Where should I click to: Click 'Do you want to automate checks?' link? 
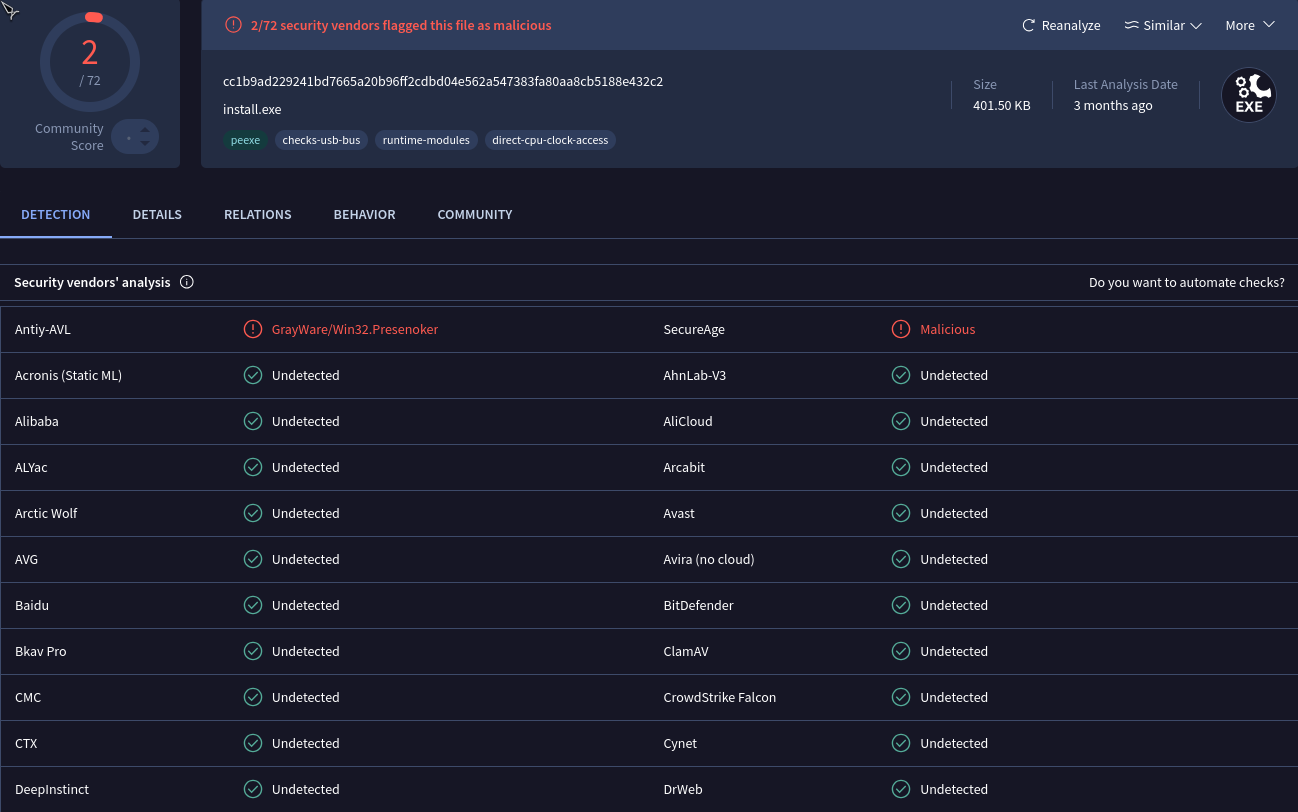(1187, 282)
